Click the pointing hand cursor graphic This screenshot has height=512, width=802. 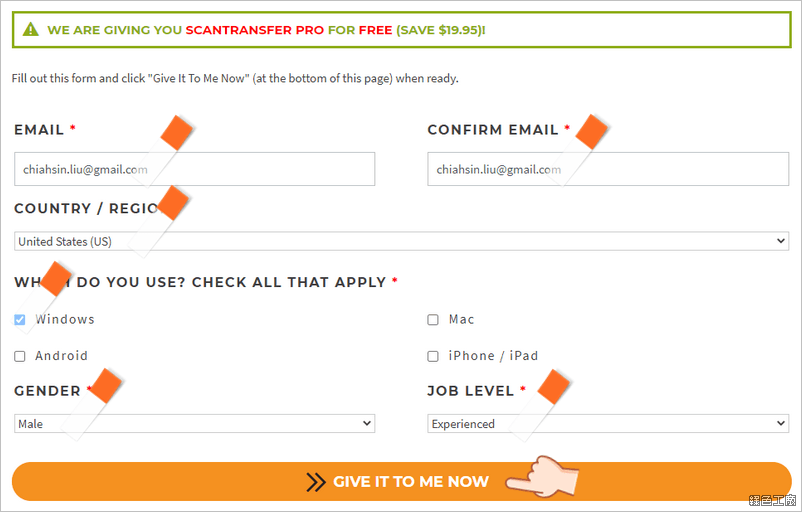click(542, 477)
